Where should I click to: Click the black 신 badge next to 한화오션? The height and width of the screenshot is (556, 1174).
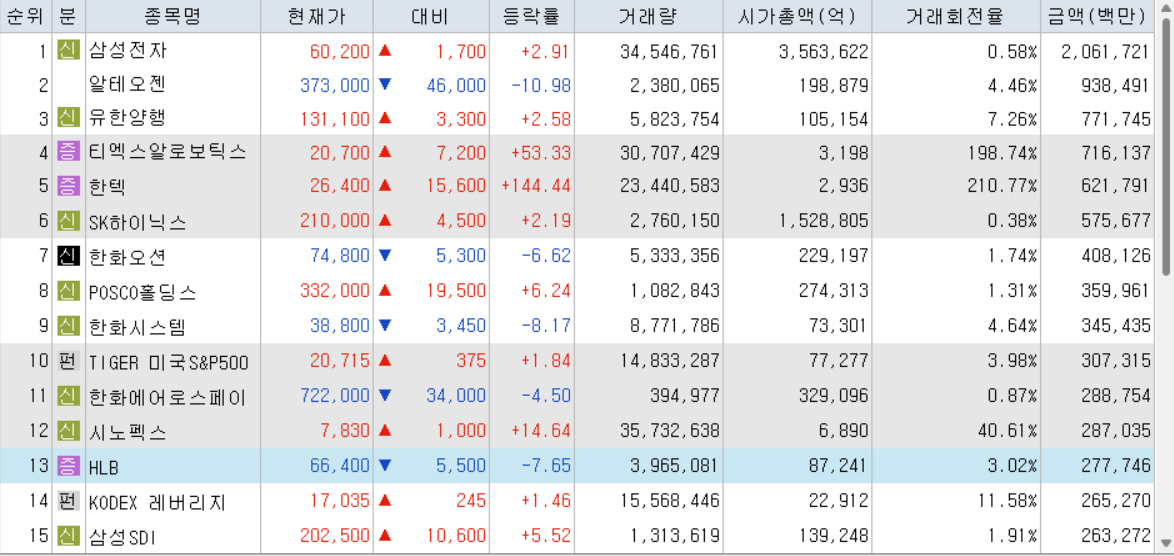(69, 256)
